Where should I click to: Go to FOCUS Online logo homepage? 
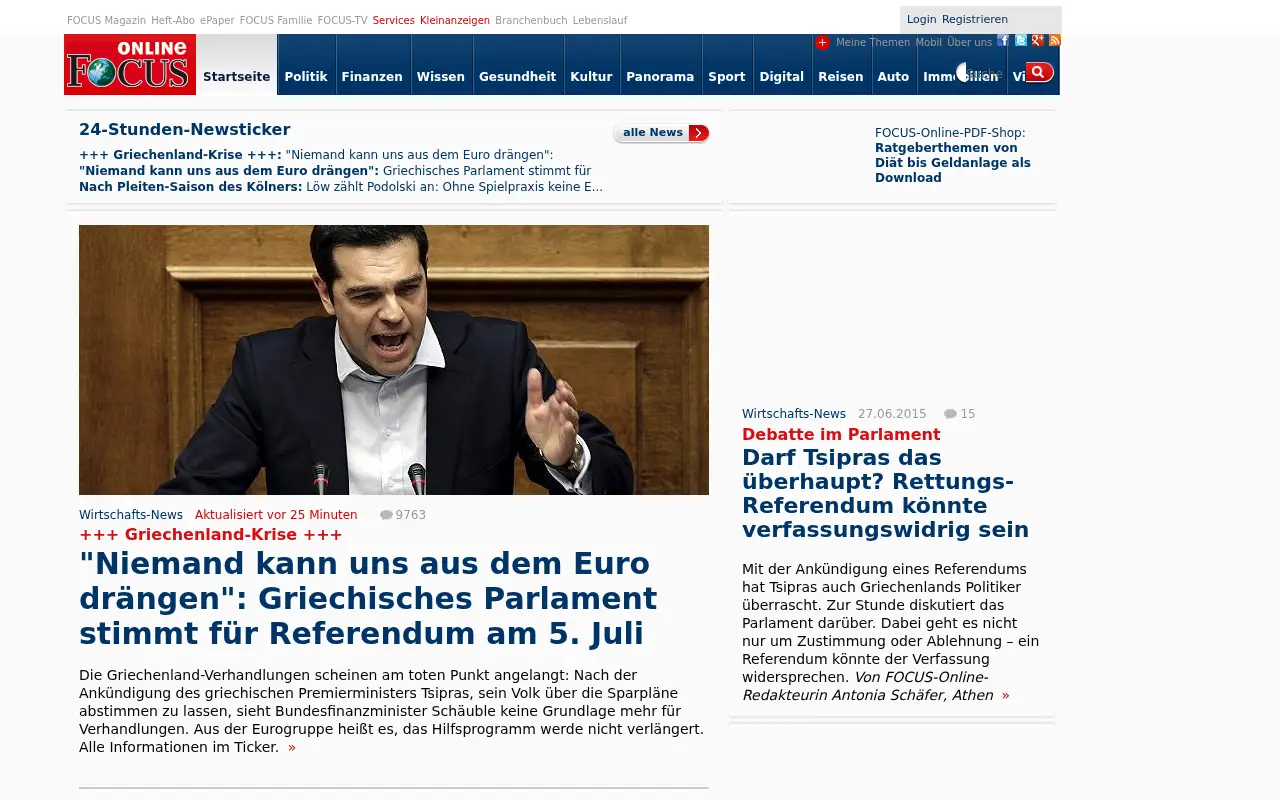(x=130, y=65)
